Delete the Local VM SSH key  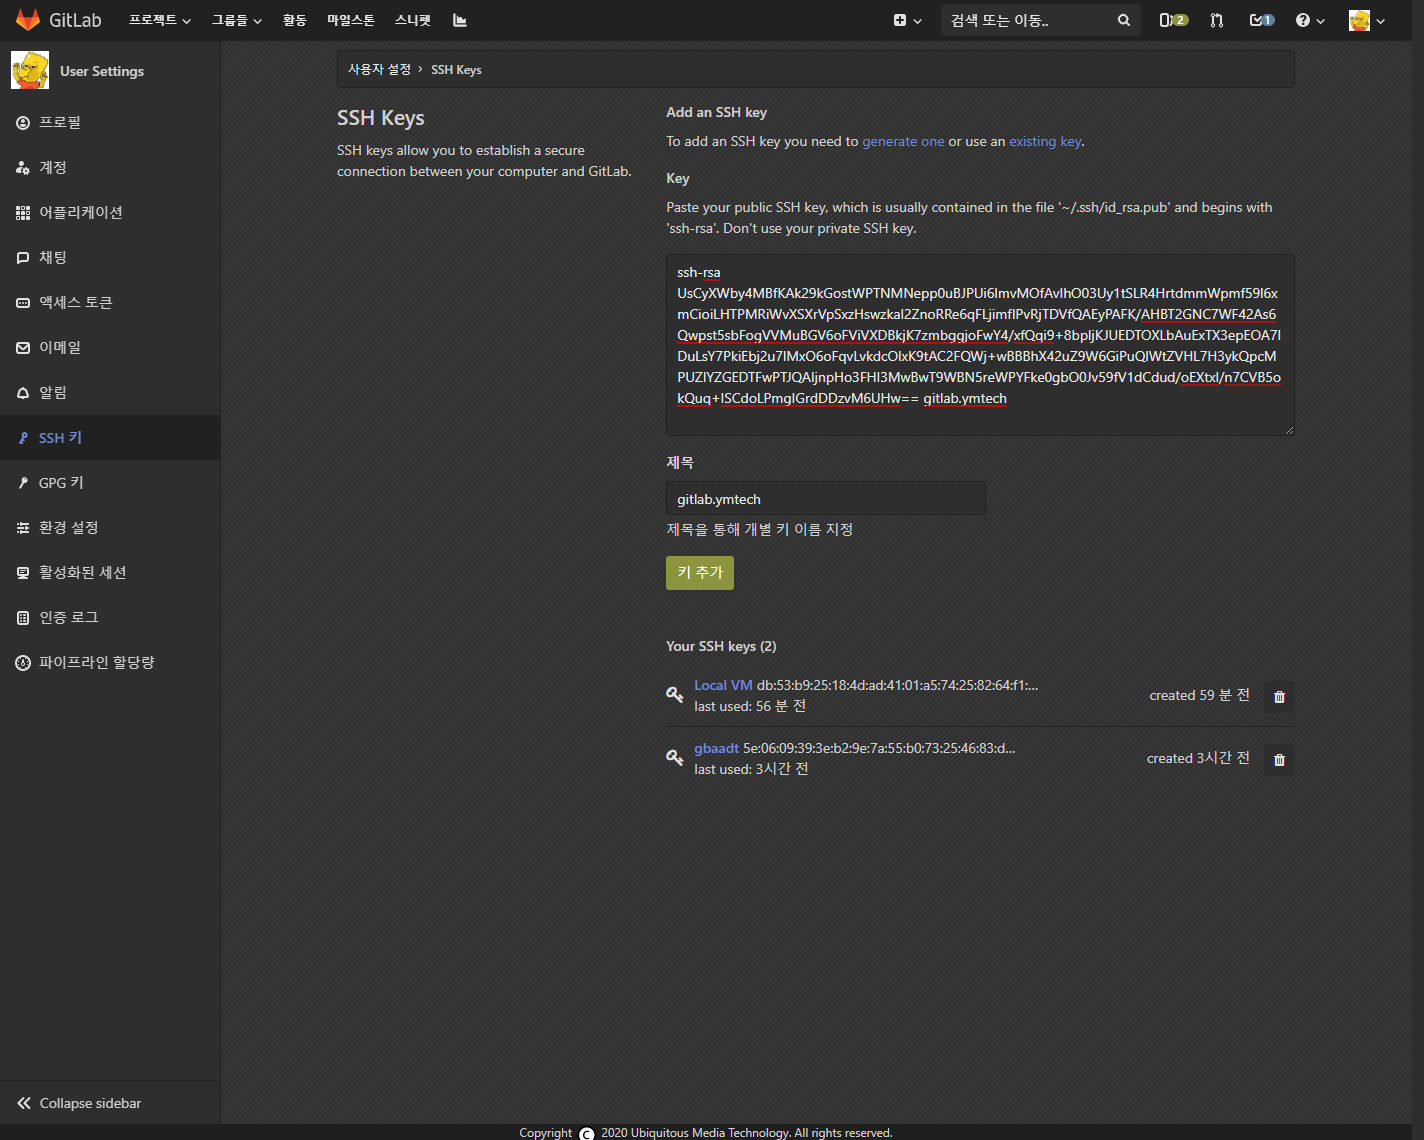coord(1279,697)
